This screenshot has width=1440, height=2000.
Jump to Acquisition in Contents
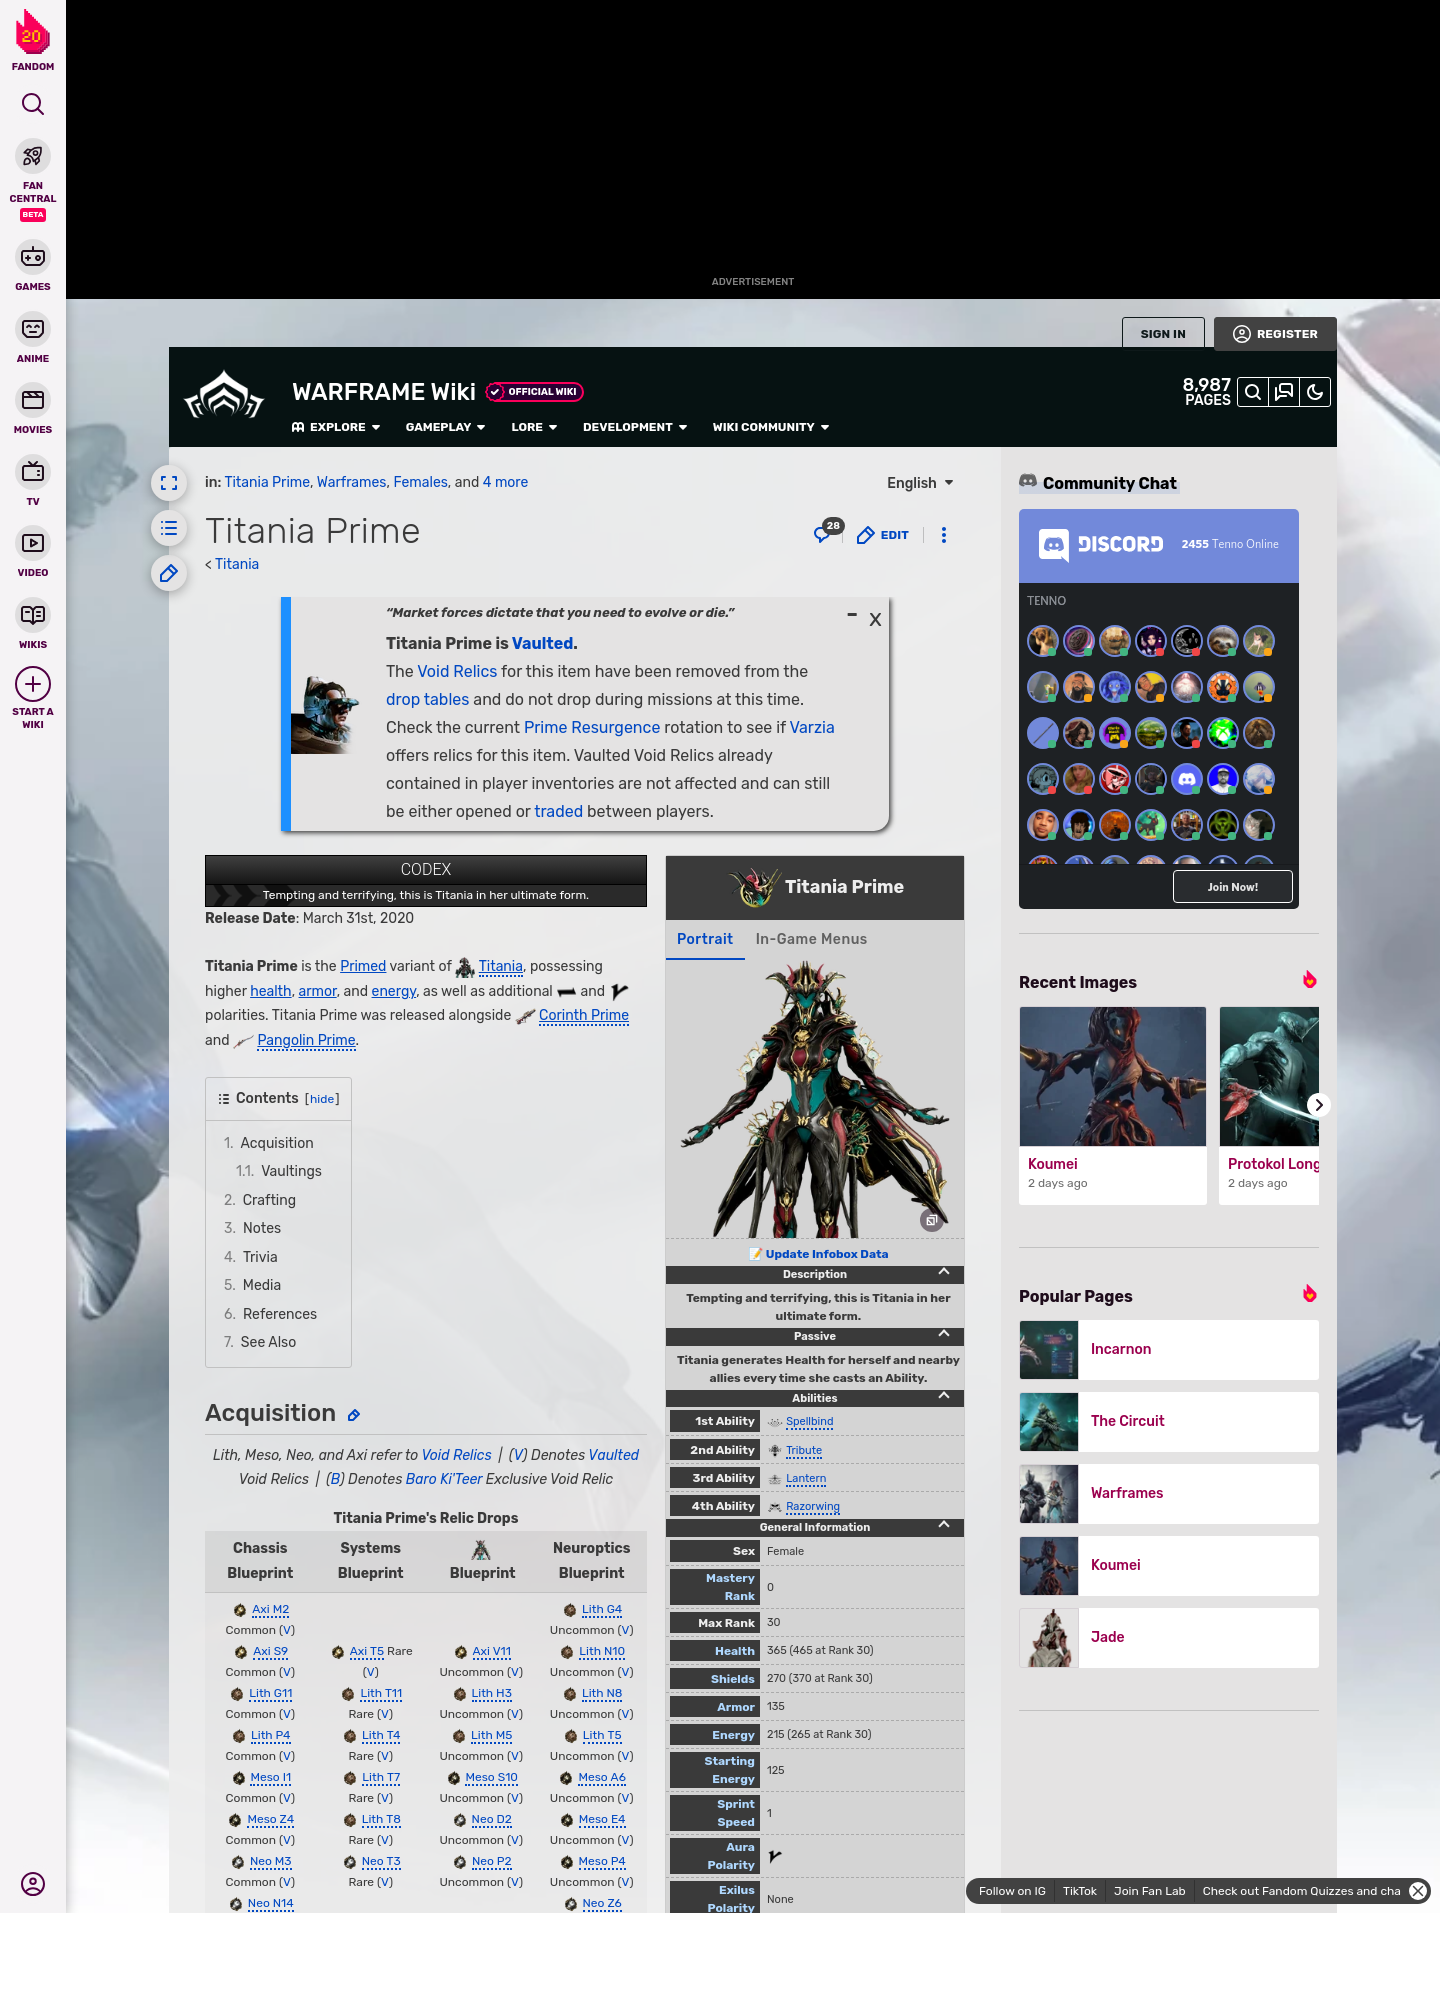click(x=276, y=1143)
